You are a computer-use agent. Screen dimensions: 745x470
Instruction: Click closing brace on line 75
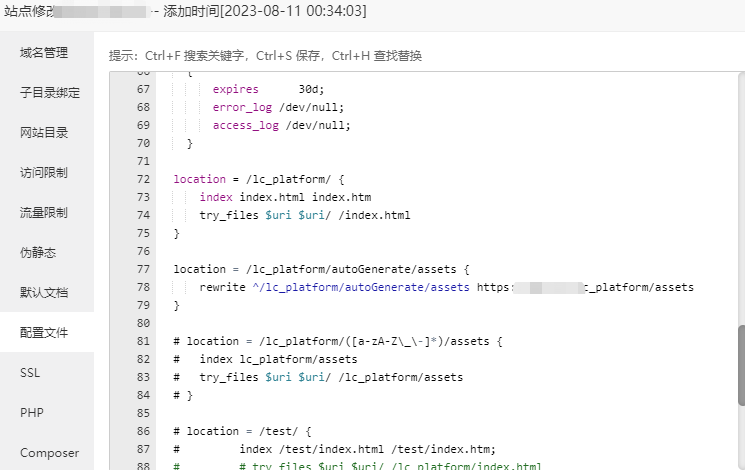click(x=176, y=233)
